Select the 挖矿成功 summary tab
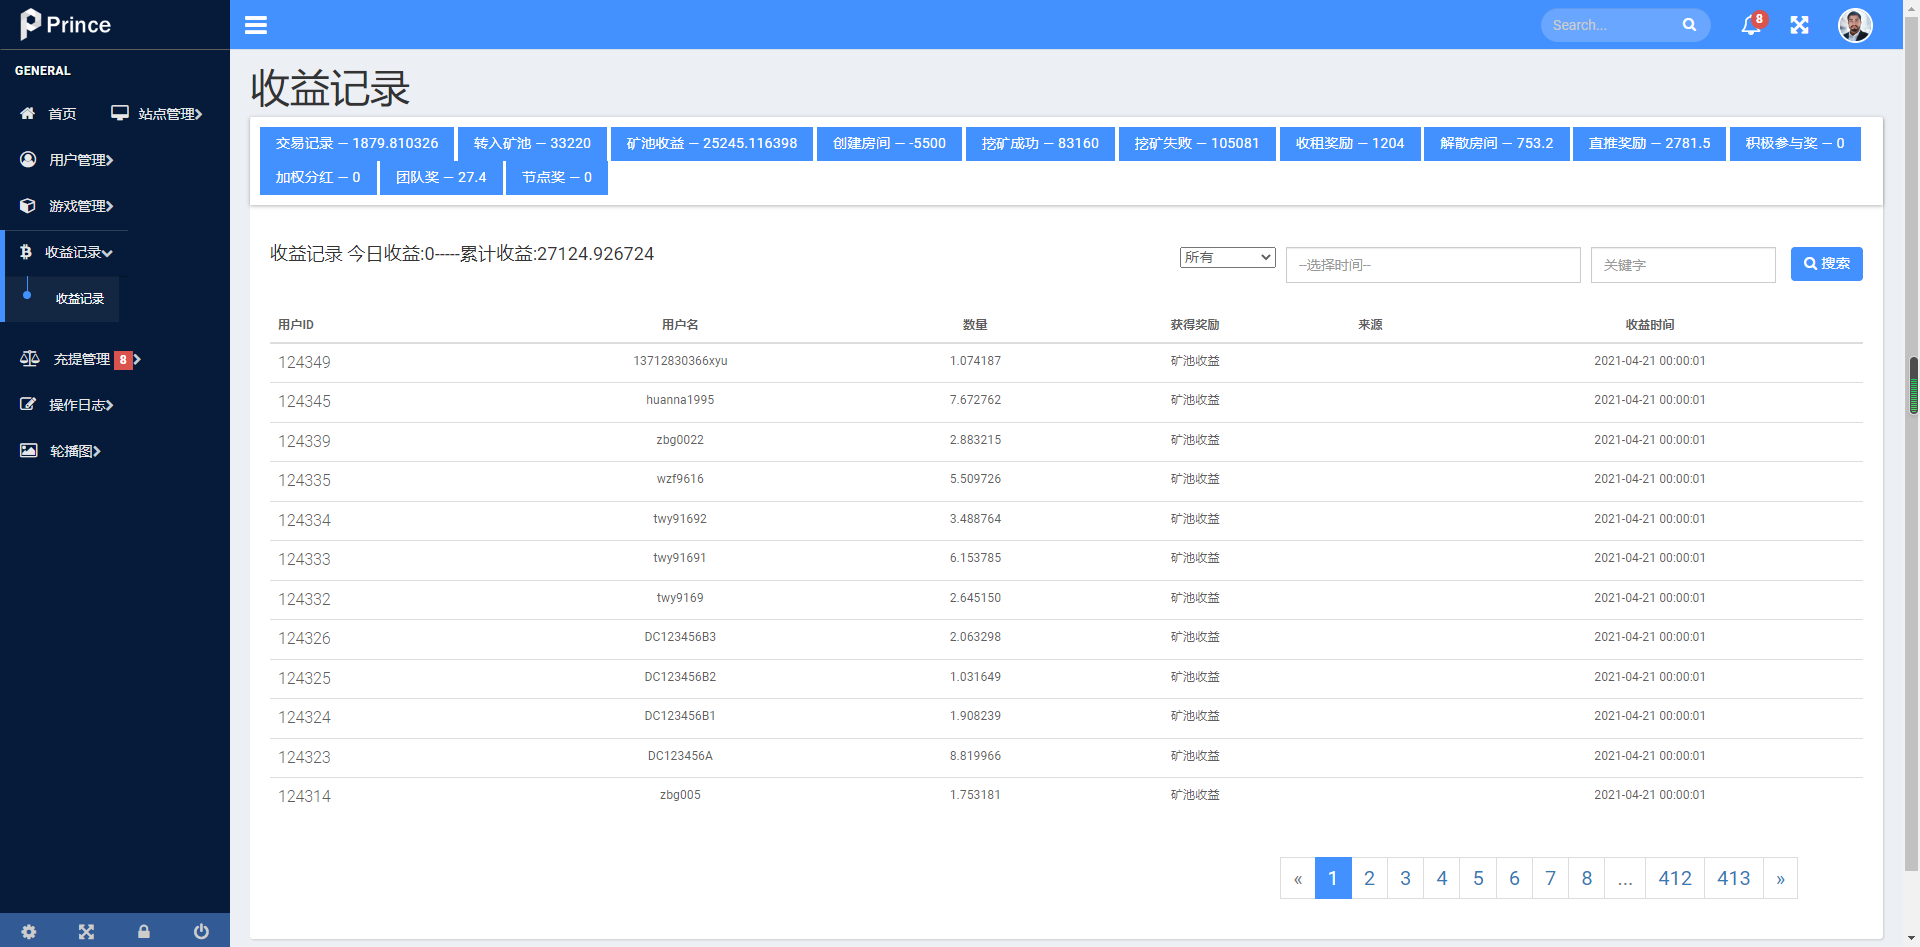The image size is (1920, 947). (1040, 144)
